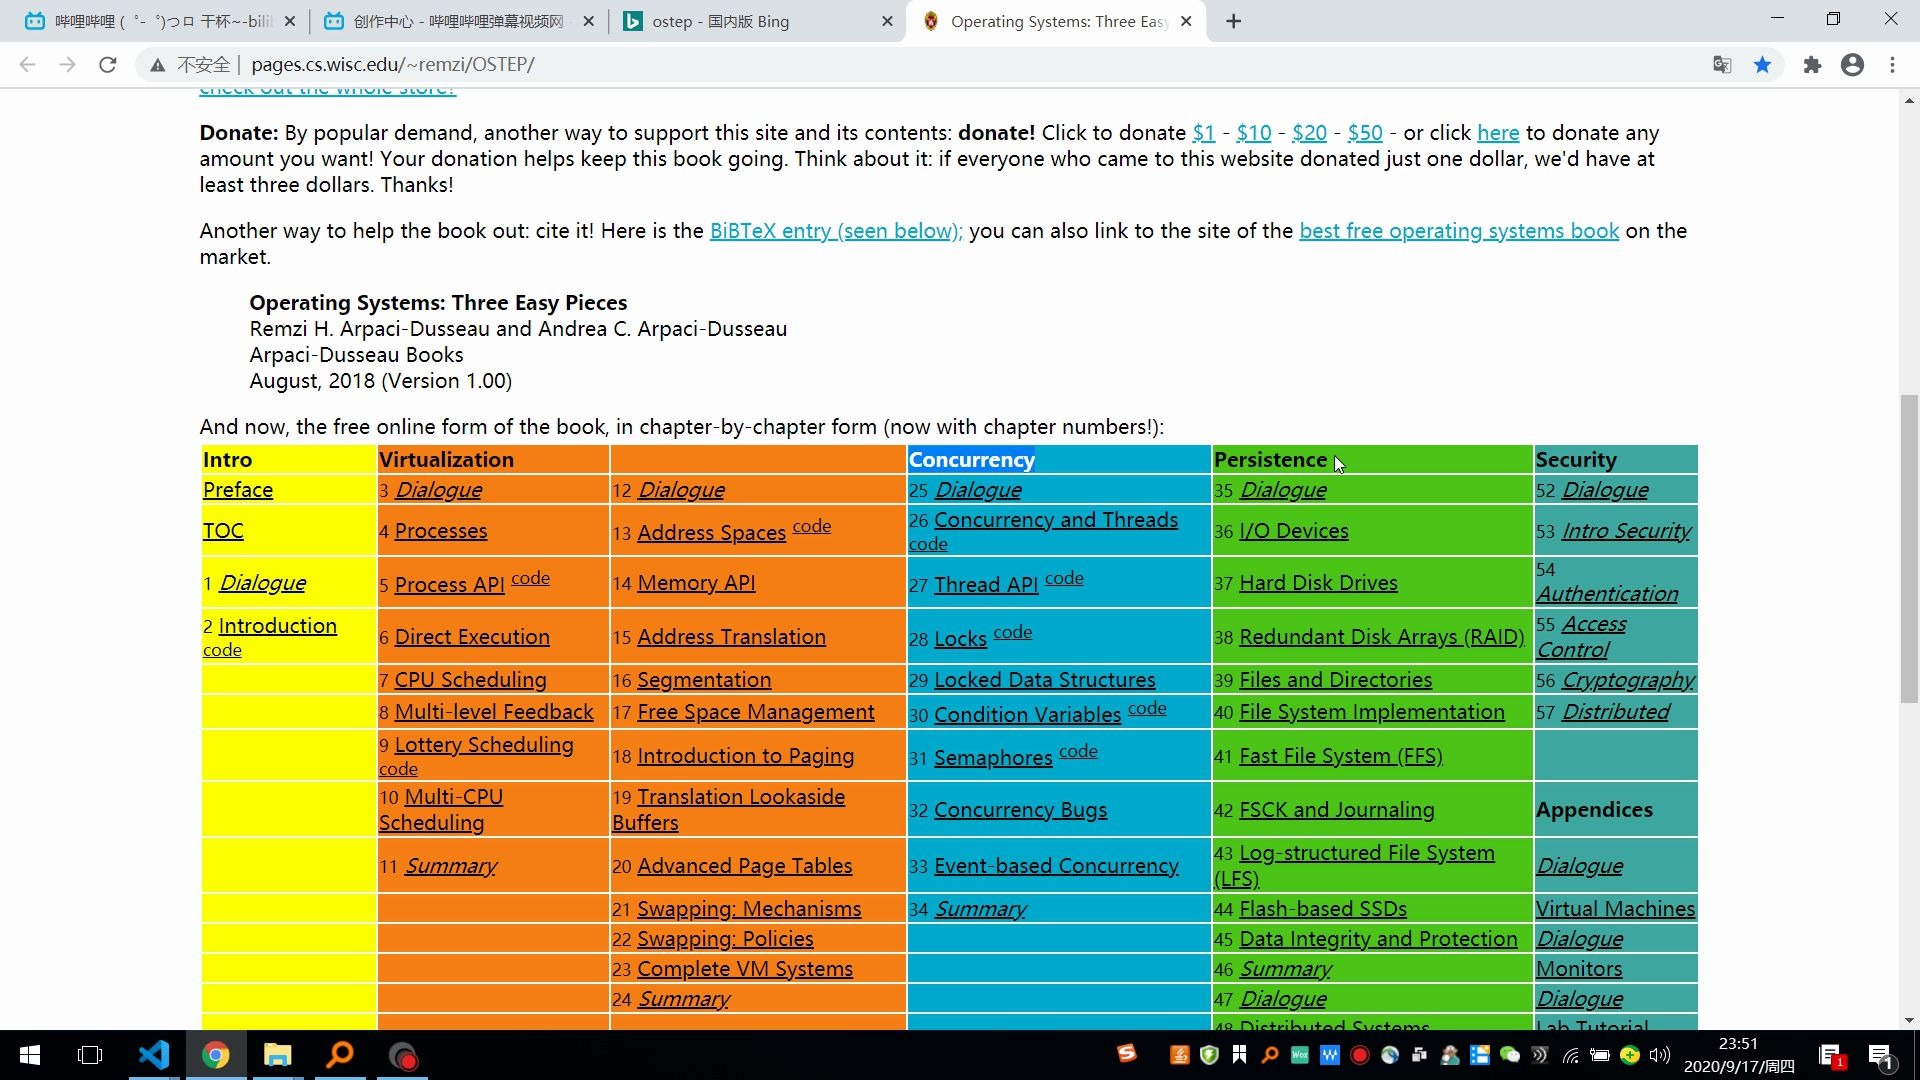Close the ostep Bing tab

pos(887,21)
